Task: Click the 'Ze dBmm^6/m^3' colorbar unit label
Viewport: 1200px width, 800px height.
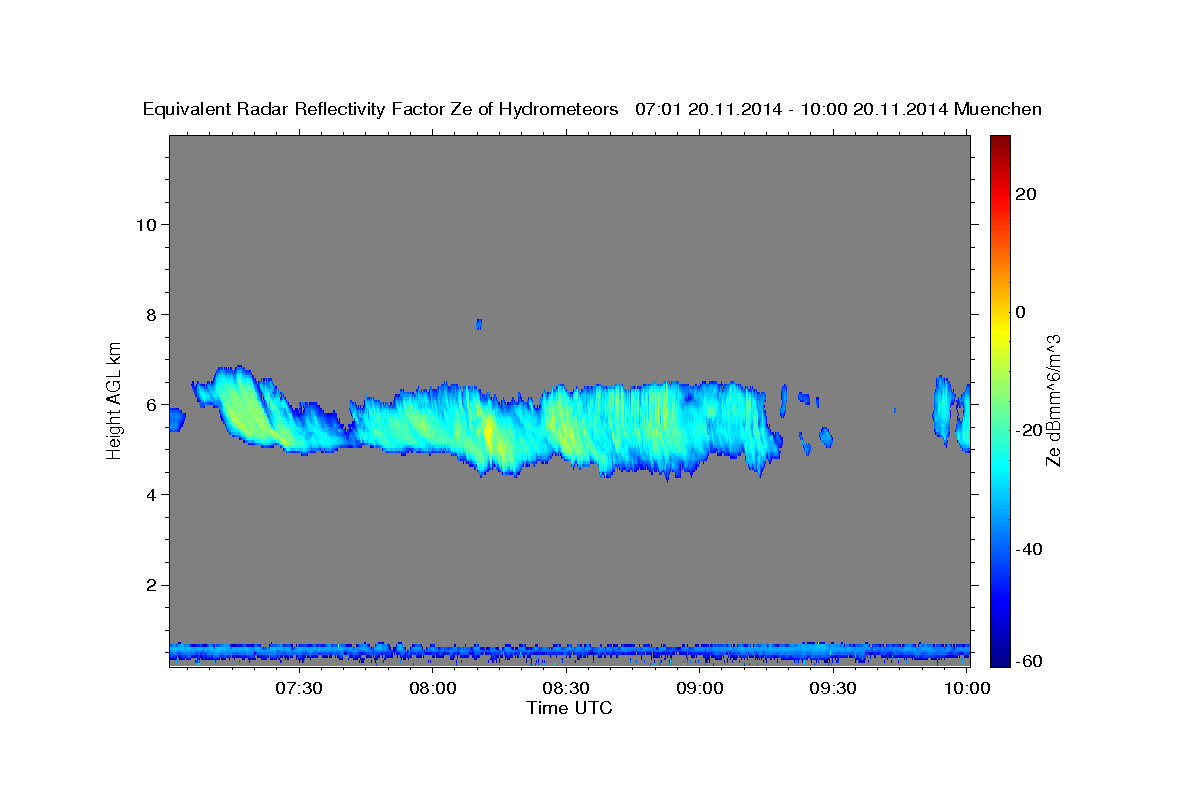Action: [1053, 400]
